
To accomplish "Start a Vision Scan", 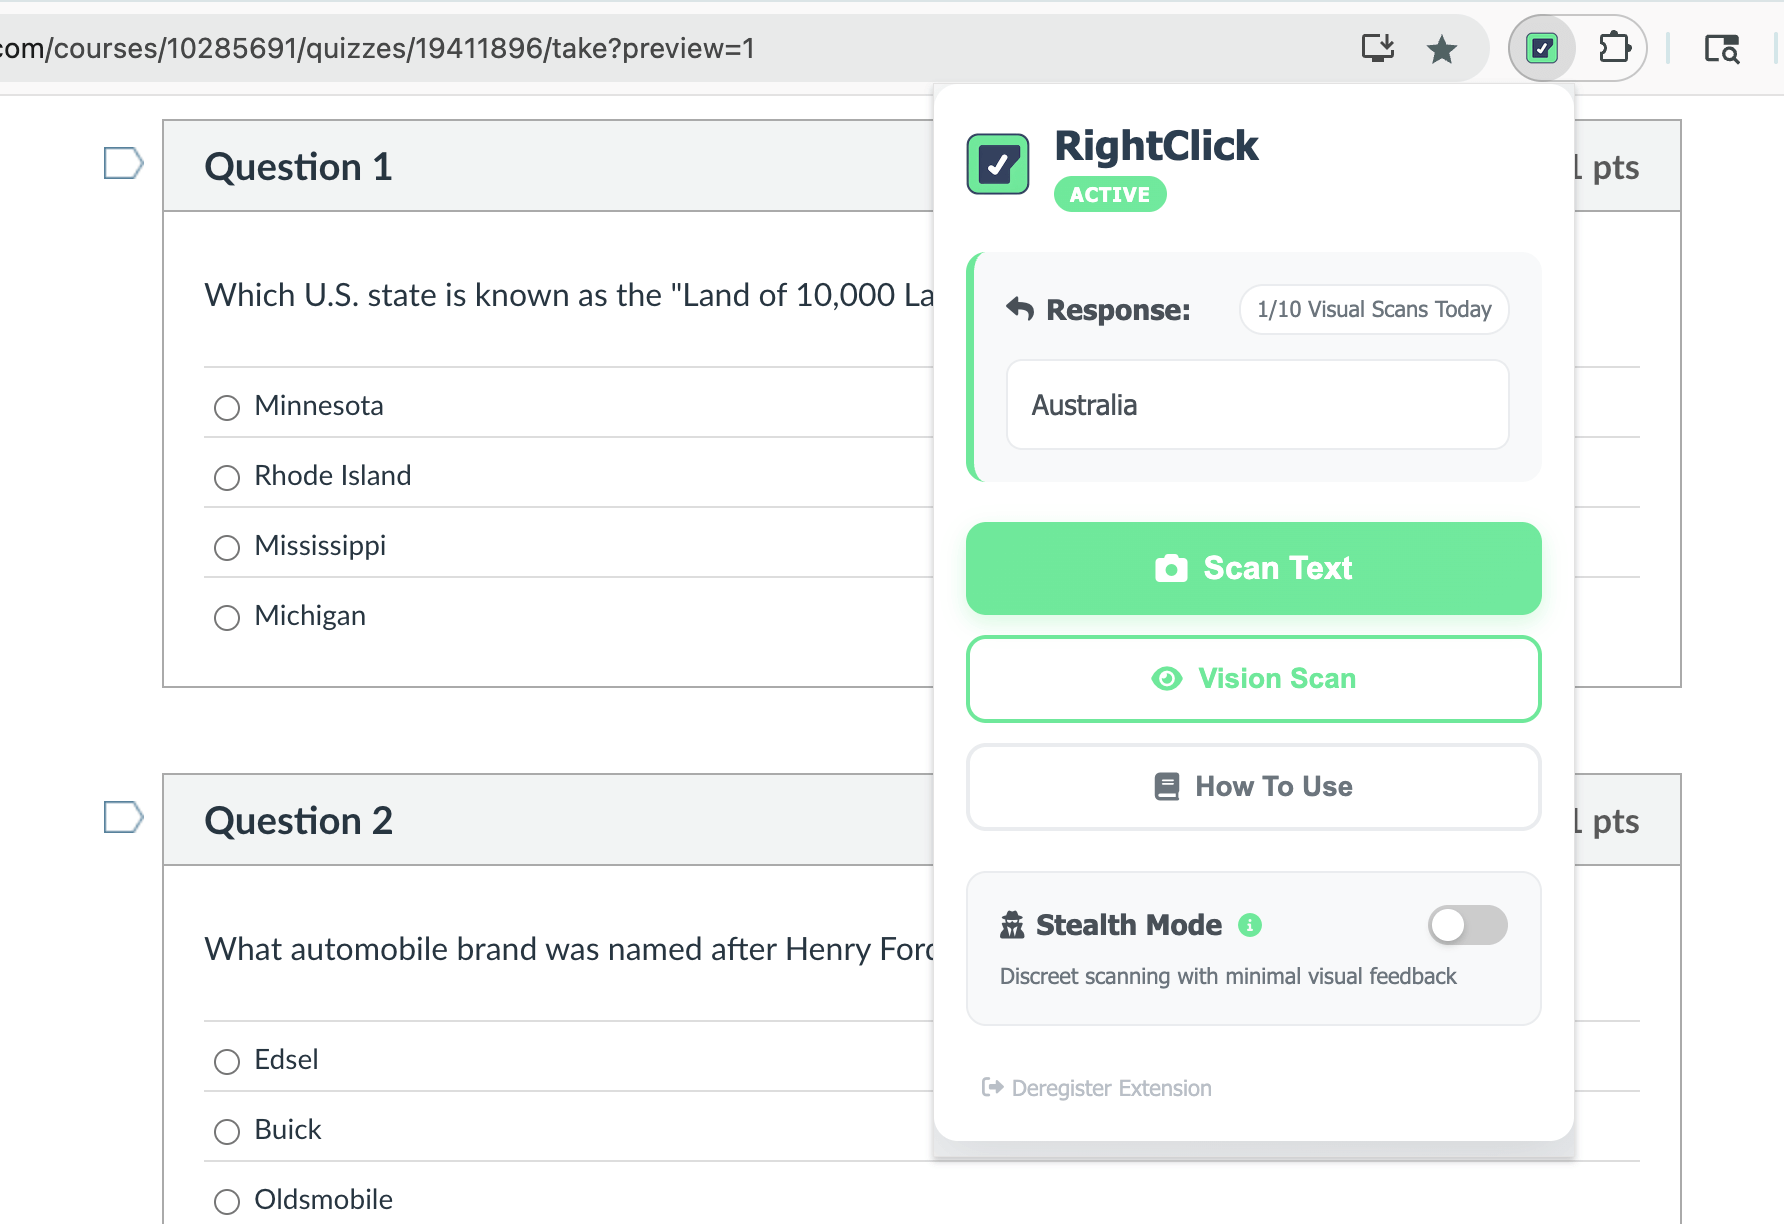I will click(1253, 679).
